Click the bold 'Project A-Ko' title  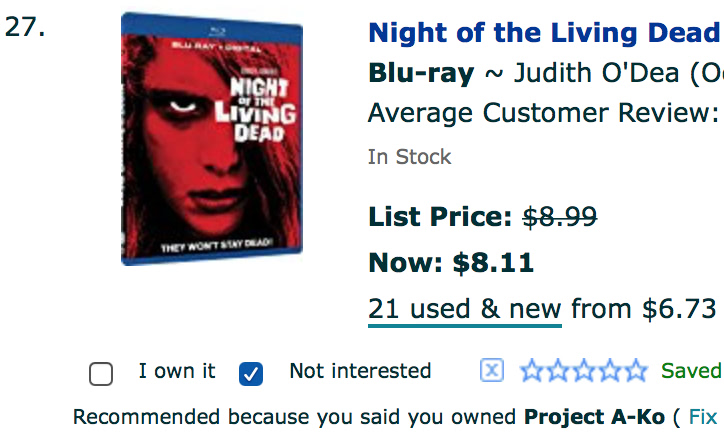[x=594, y=417]
